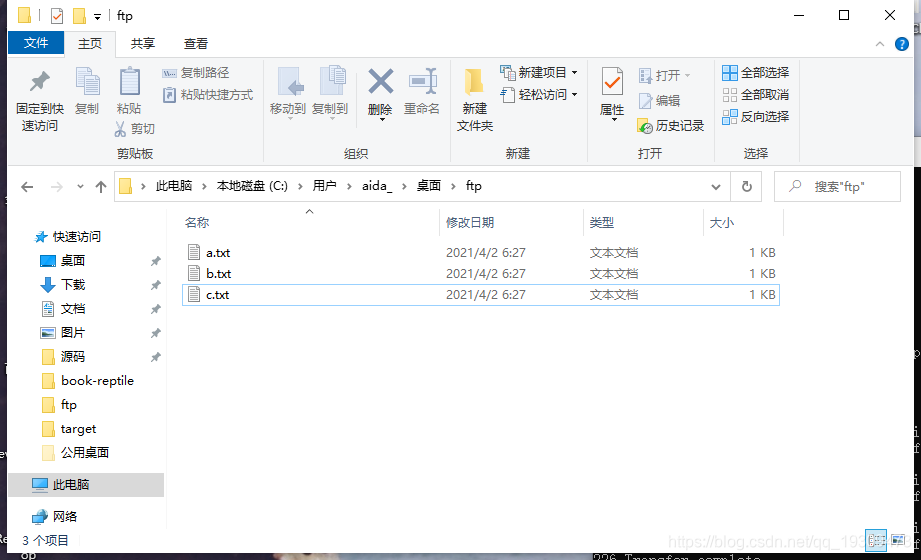921x560 pixels.
Task: Select the a.txt file
Action: click(x=480, y=253)
